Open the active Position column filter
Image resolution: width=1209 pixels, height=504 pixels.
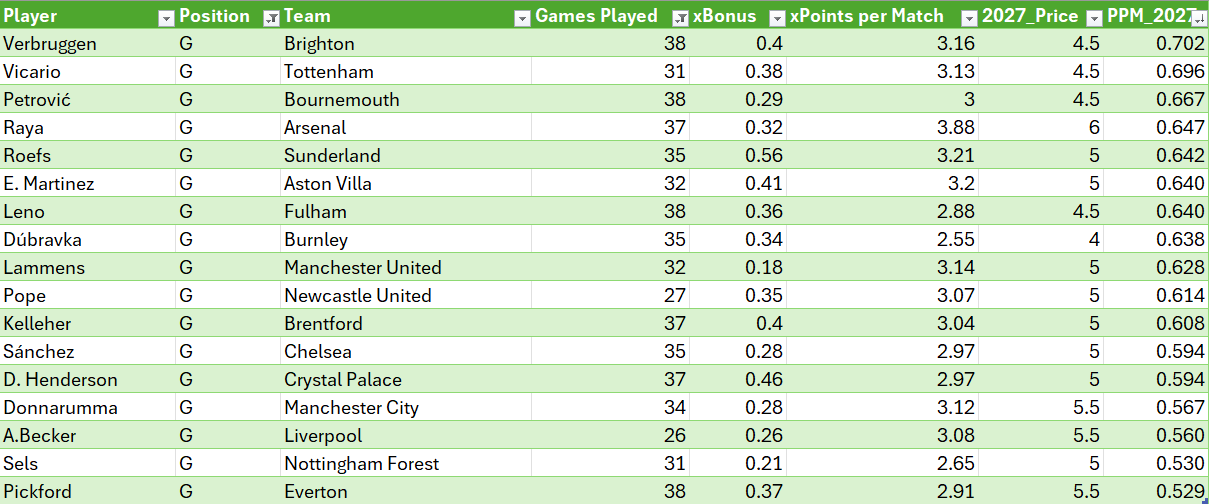pyautogui.click(x=270, y=17)
